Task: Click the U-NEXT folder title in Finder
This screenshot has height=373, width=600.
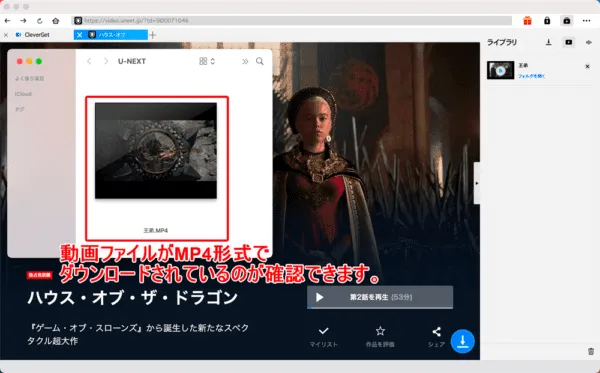Action: [132, 61]
